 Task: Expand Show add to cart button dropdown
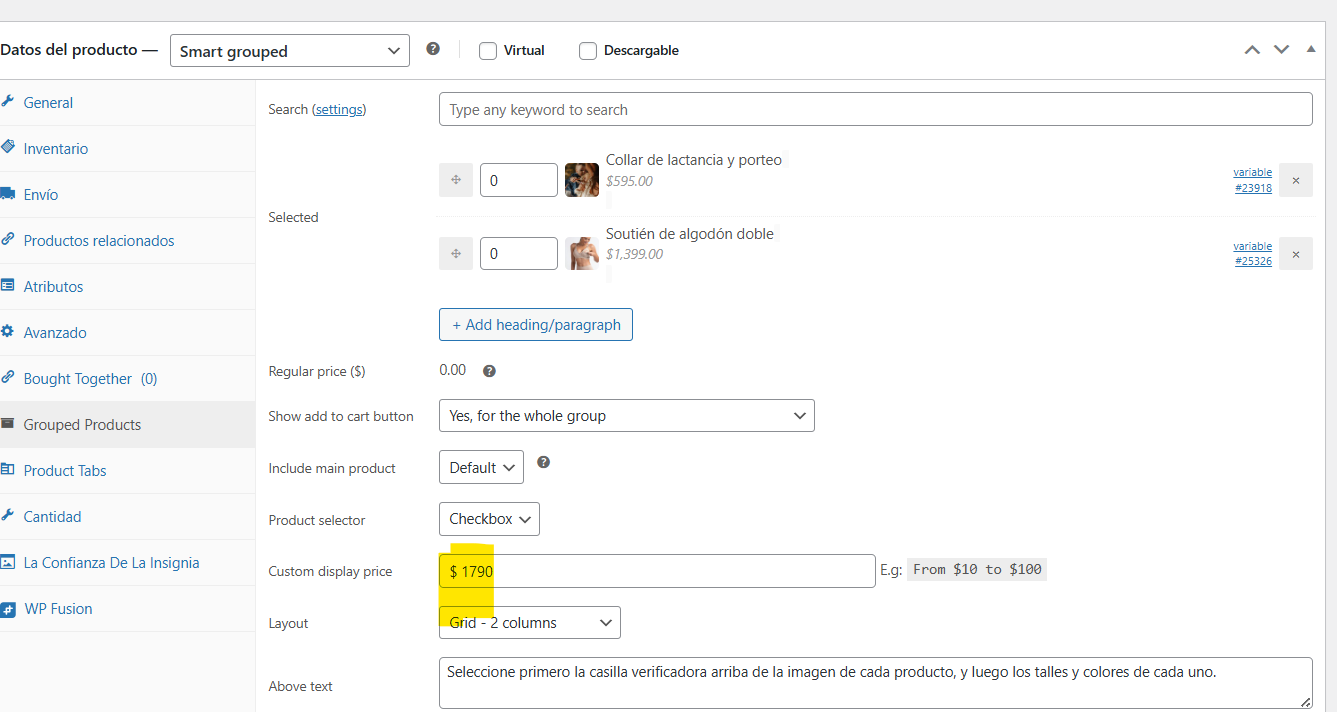626,416
